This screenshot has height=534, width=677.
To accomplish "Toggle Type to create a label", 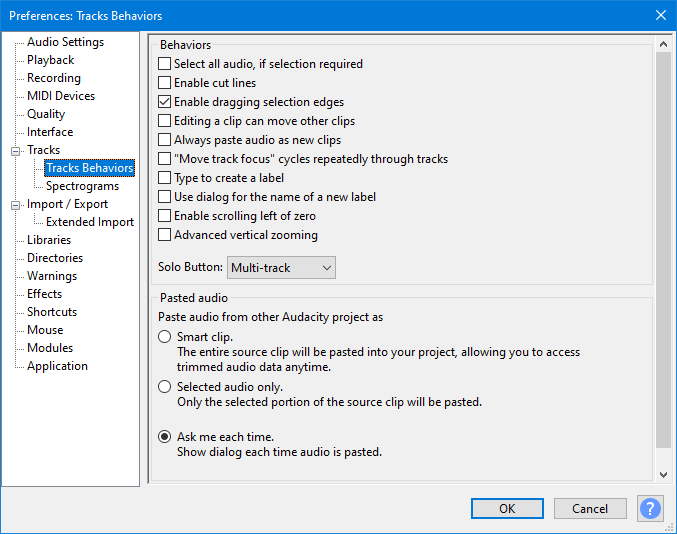I will tap(165, 177).
